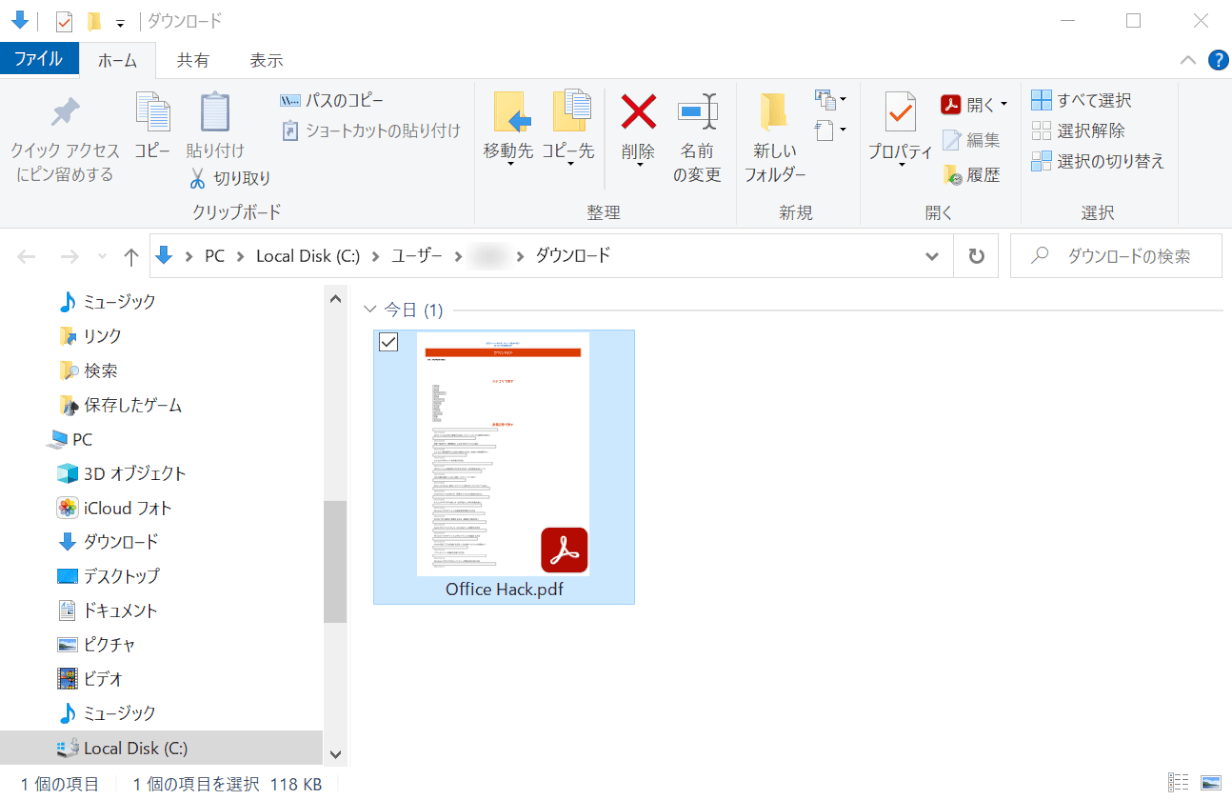Click the Delete (削除) red X icon
The image size is (1232, 800).
click(638, 111)
